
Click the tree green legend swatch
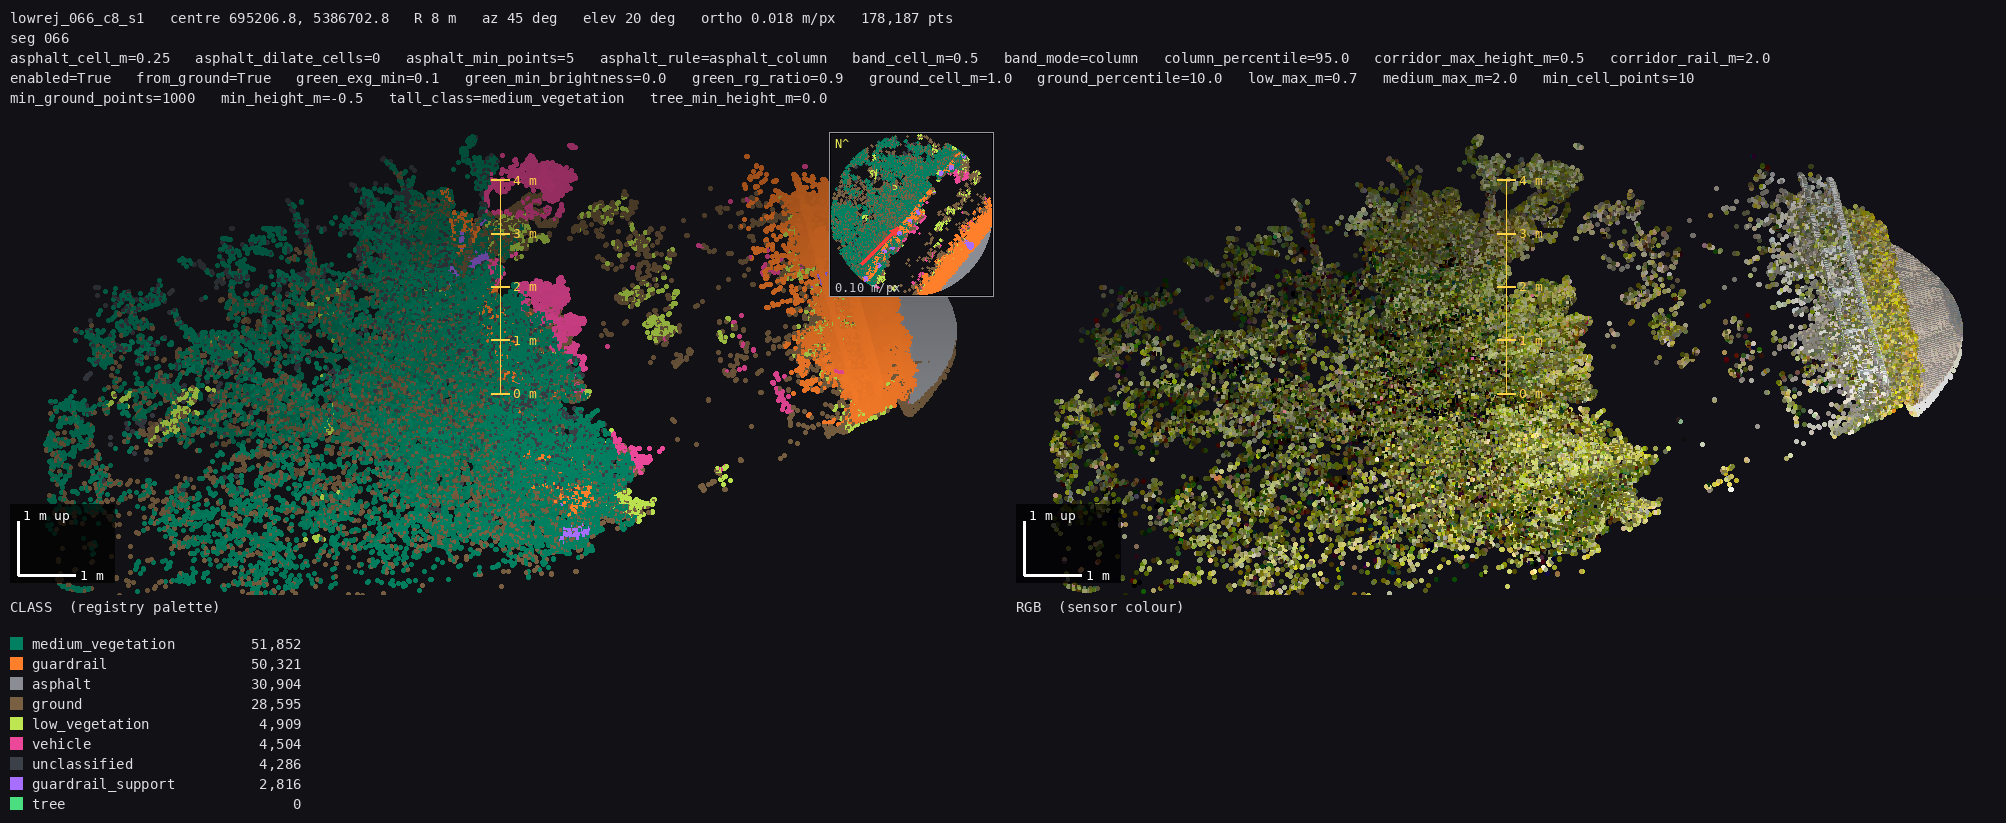pos(16,804)
